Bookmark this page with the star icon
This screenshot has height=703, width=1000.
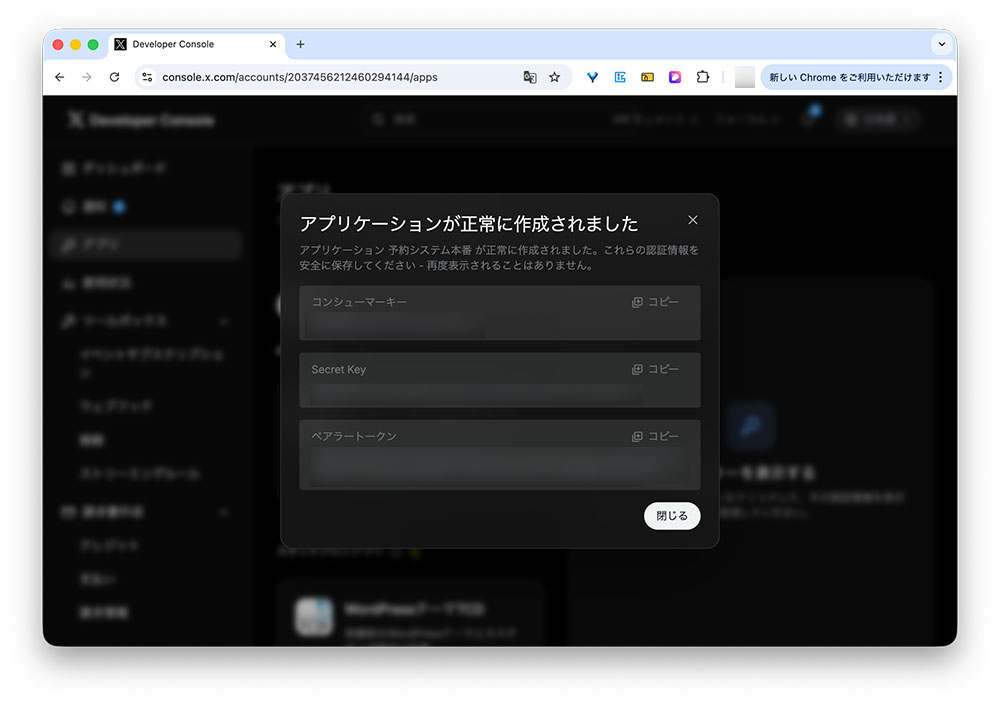(556, 77)
